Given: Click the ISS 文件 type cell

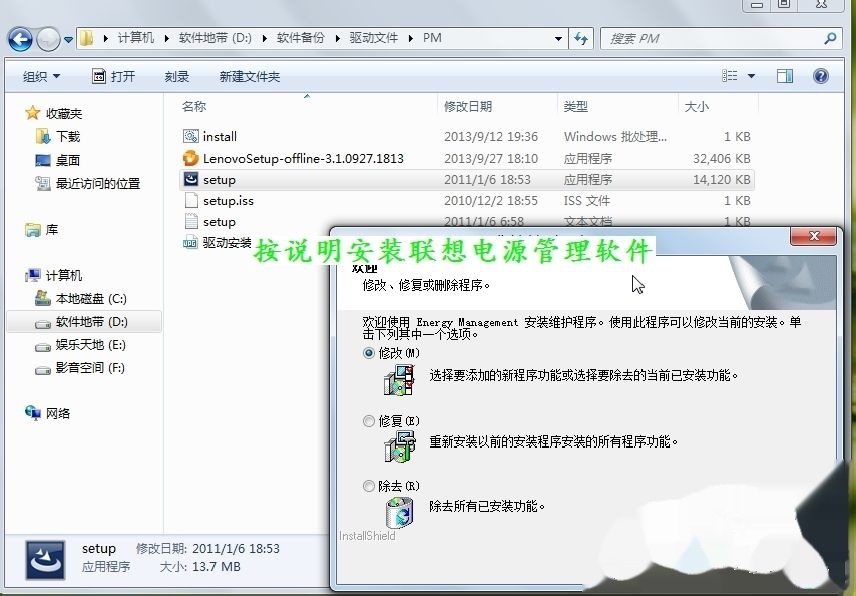Looking at the screenshot, I should (587, 201).
